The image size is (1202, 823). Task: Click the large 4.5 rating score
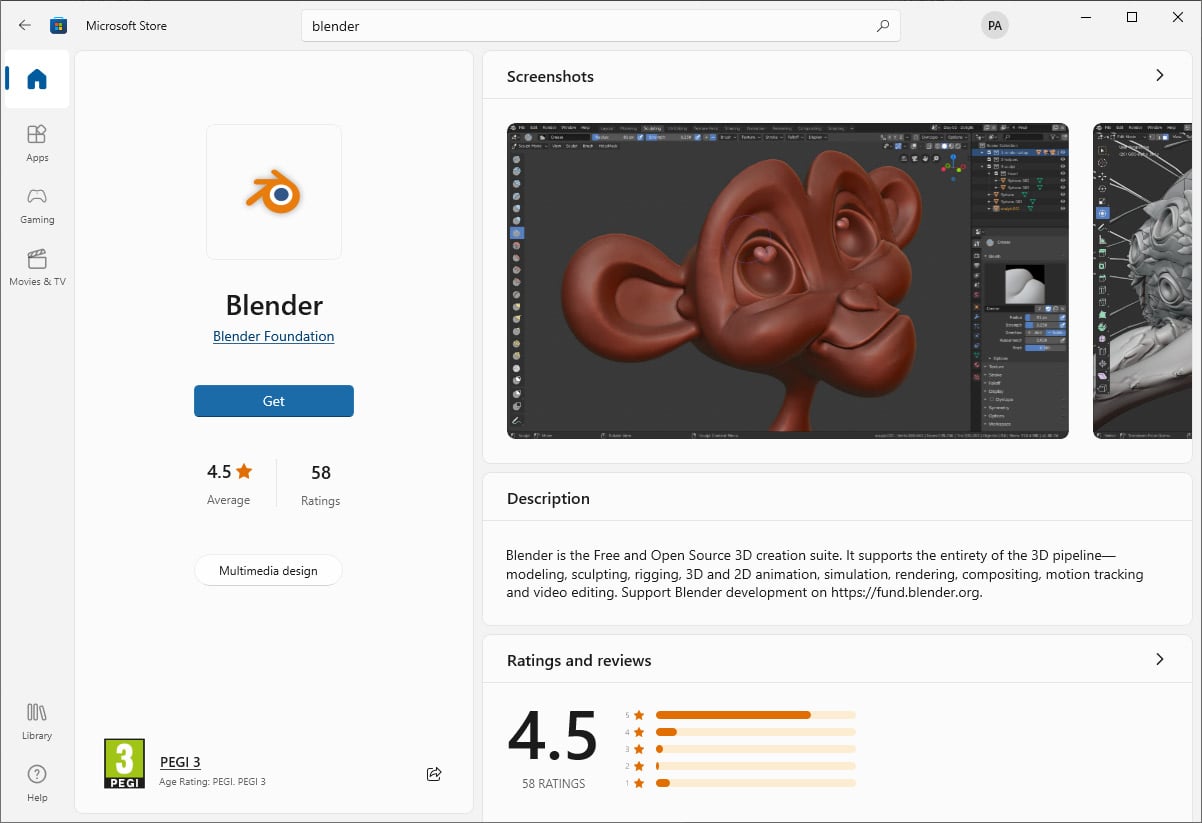(x=552, y=736)
